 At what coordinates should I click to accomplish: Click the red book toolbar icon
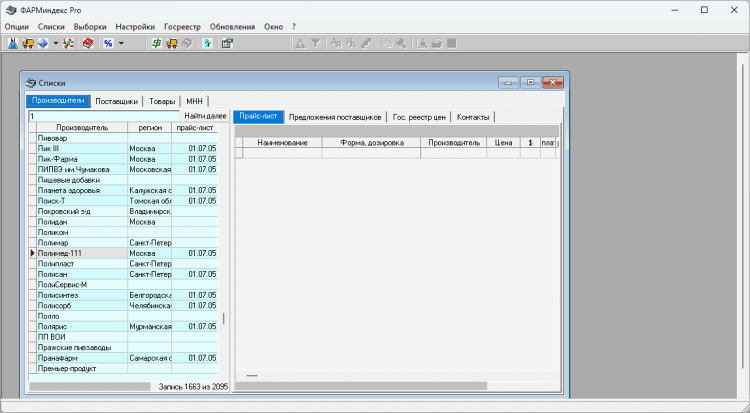point(88,43)
